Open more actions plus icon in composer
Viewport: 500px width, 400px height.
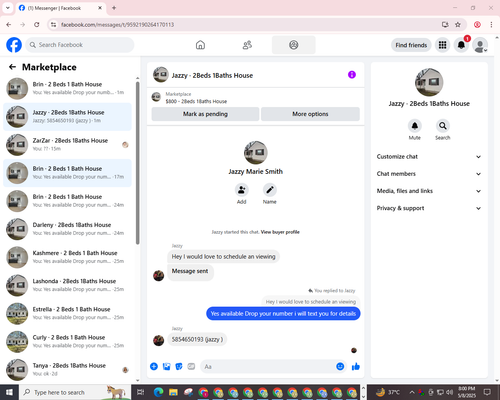(154, 367)
